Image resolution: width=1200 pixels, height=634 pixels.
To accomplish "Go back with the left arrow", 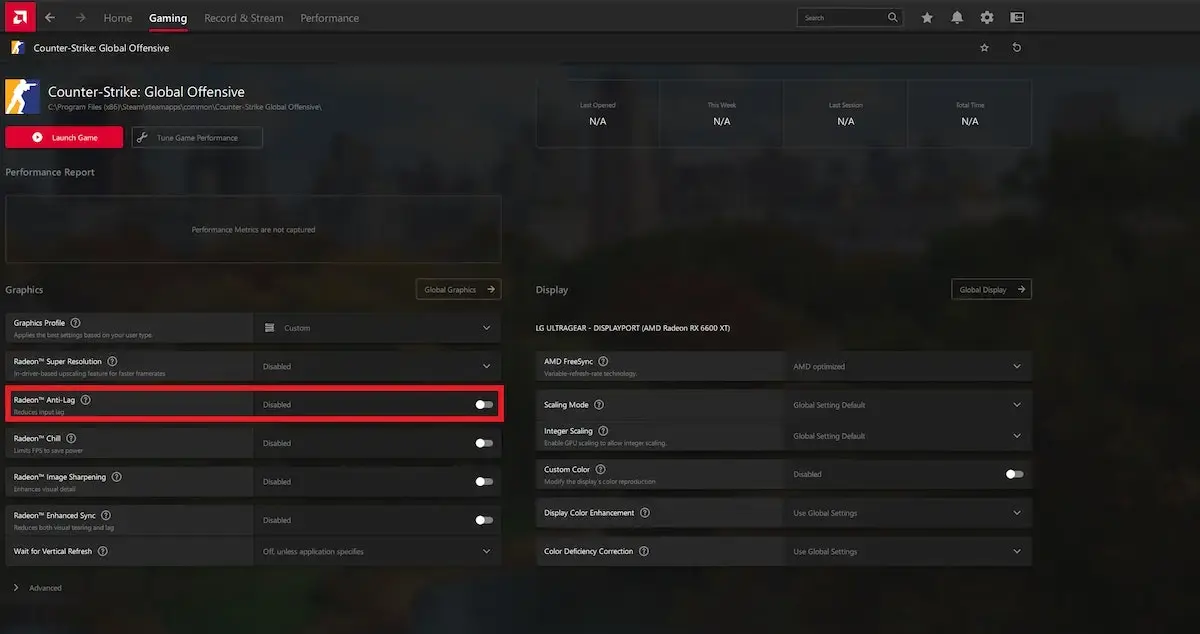I will pos(50,18).
